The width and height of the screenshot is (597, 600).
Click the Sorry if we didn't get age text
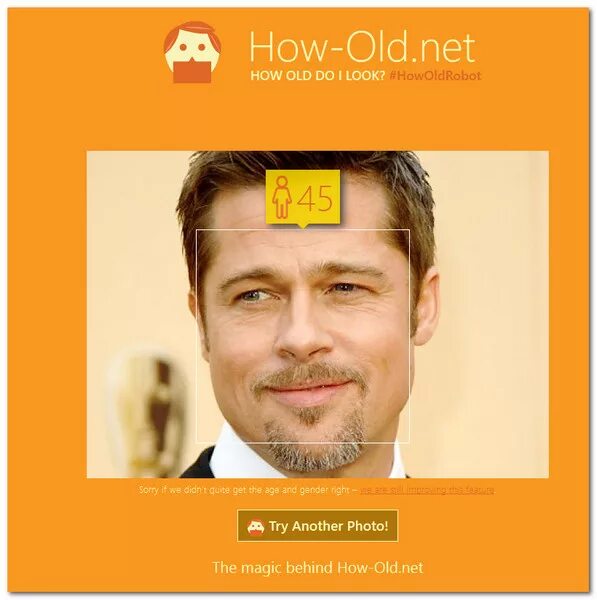(244, 490)
